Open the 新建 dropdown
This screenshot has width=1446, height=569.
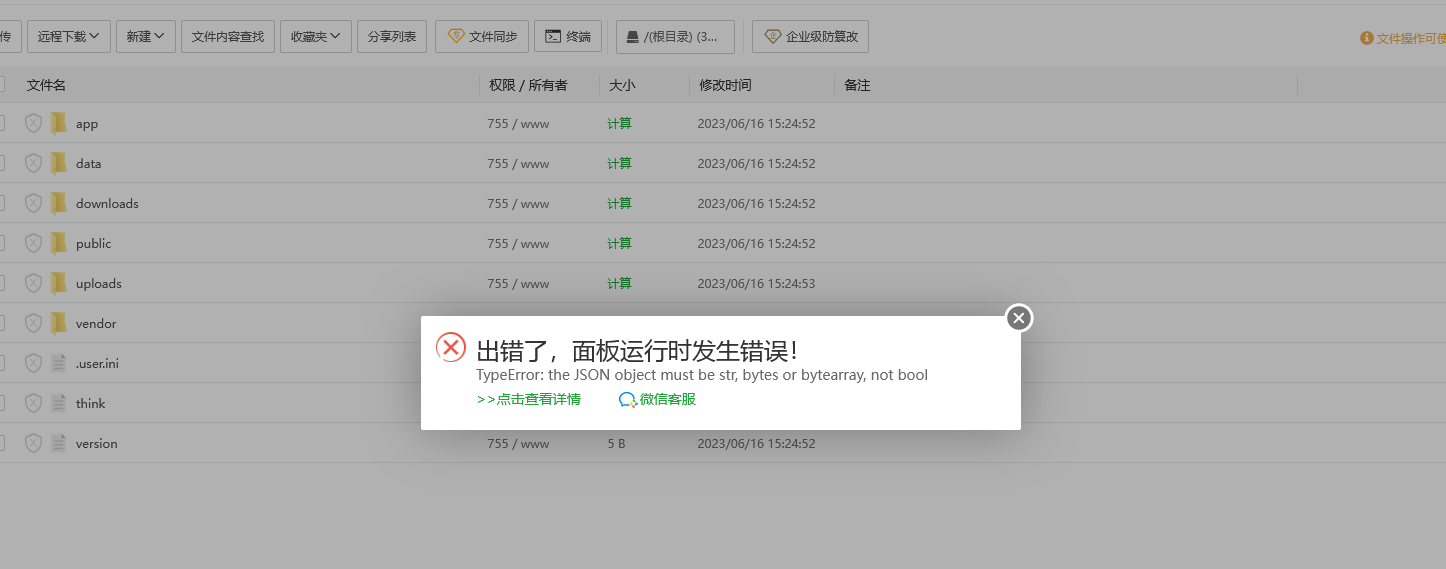[146, 36]
